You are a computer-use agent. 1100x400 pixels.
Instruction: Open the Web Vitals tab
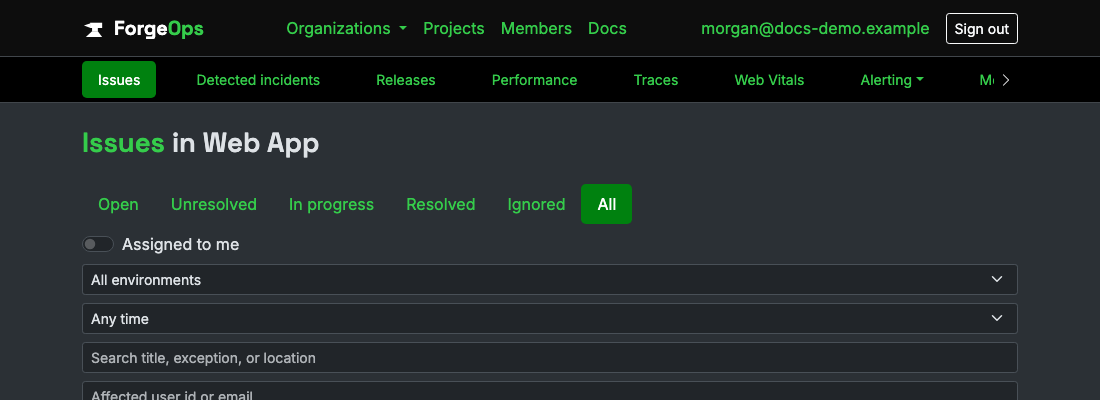(x=769, y=80)
